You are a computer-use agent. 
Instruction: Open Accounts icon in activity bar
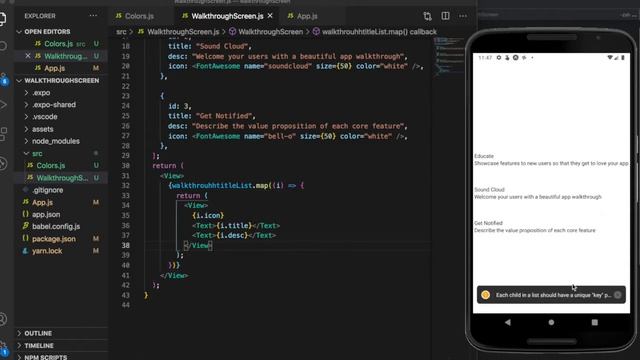pyautogui.click(x=3, y=319)
